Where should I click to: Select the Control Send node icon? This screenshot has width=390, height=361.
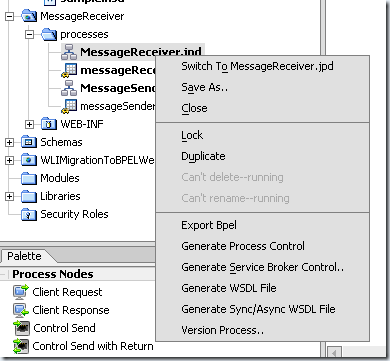click(21, 328)
